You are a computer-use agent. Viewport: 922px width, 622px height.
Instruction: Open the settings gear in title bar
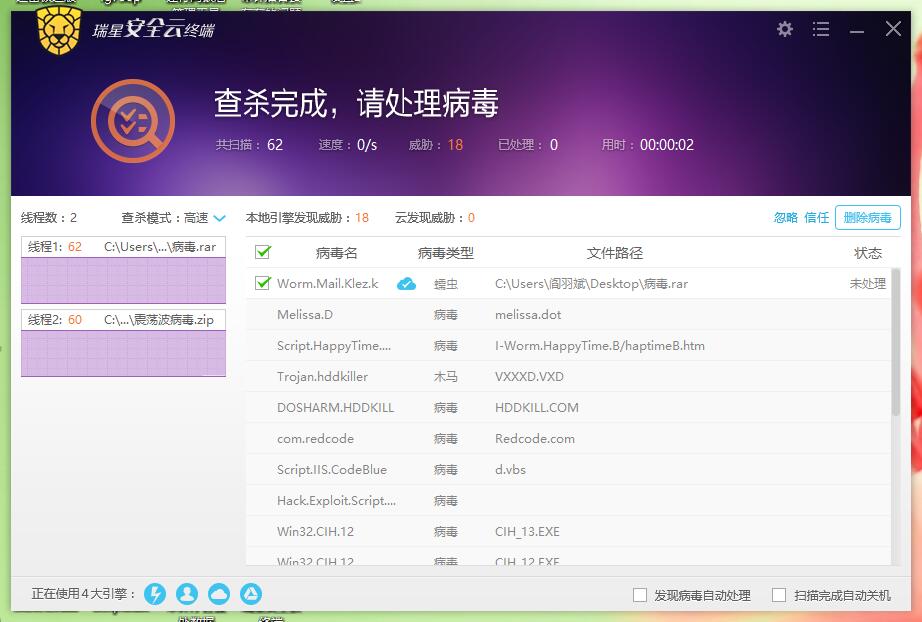point(784,29)
